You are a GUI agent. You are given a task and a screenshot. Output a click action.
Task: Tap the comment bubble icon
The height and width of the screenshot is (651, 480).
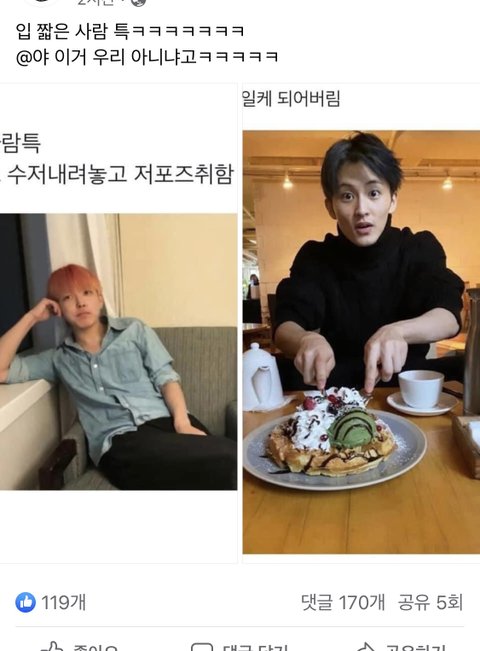(x=202, y=648)
